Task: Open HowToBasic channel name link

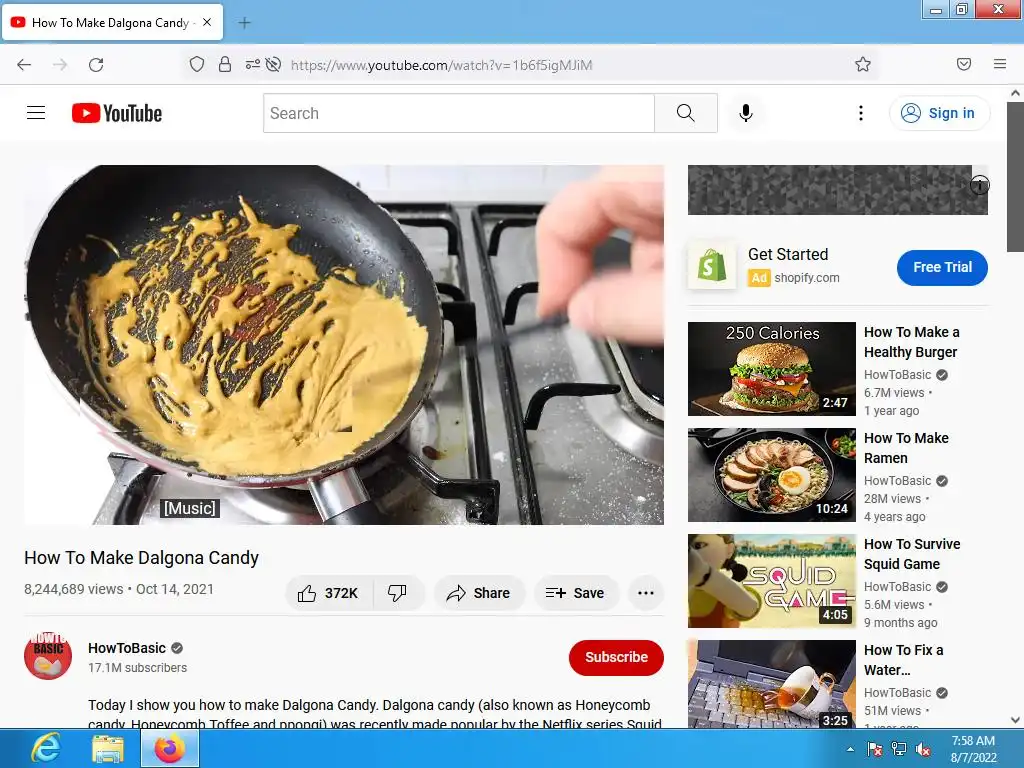Action: 127,648
